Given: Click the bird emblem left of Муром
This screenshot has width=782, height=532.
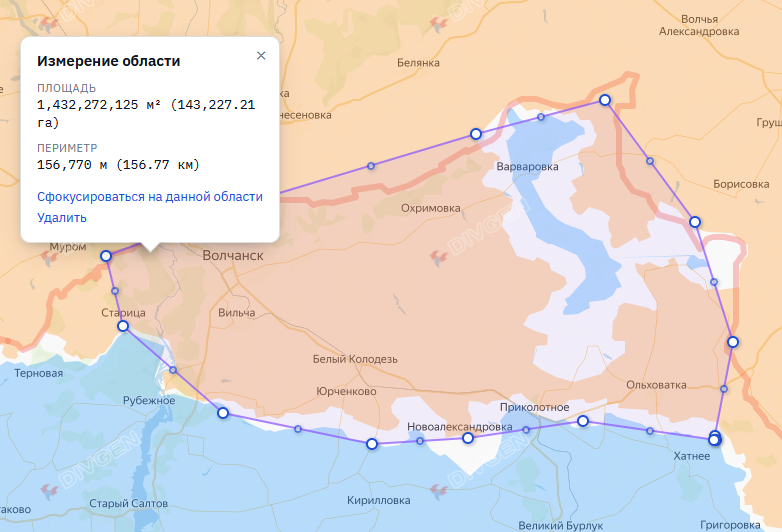Looking at the screenshot, I should click(49, 258).
